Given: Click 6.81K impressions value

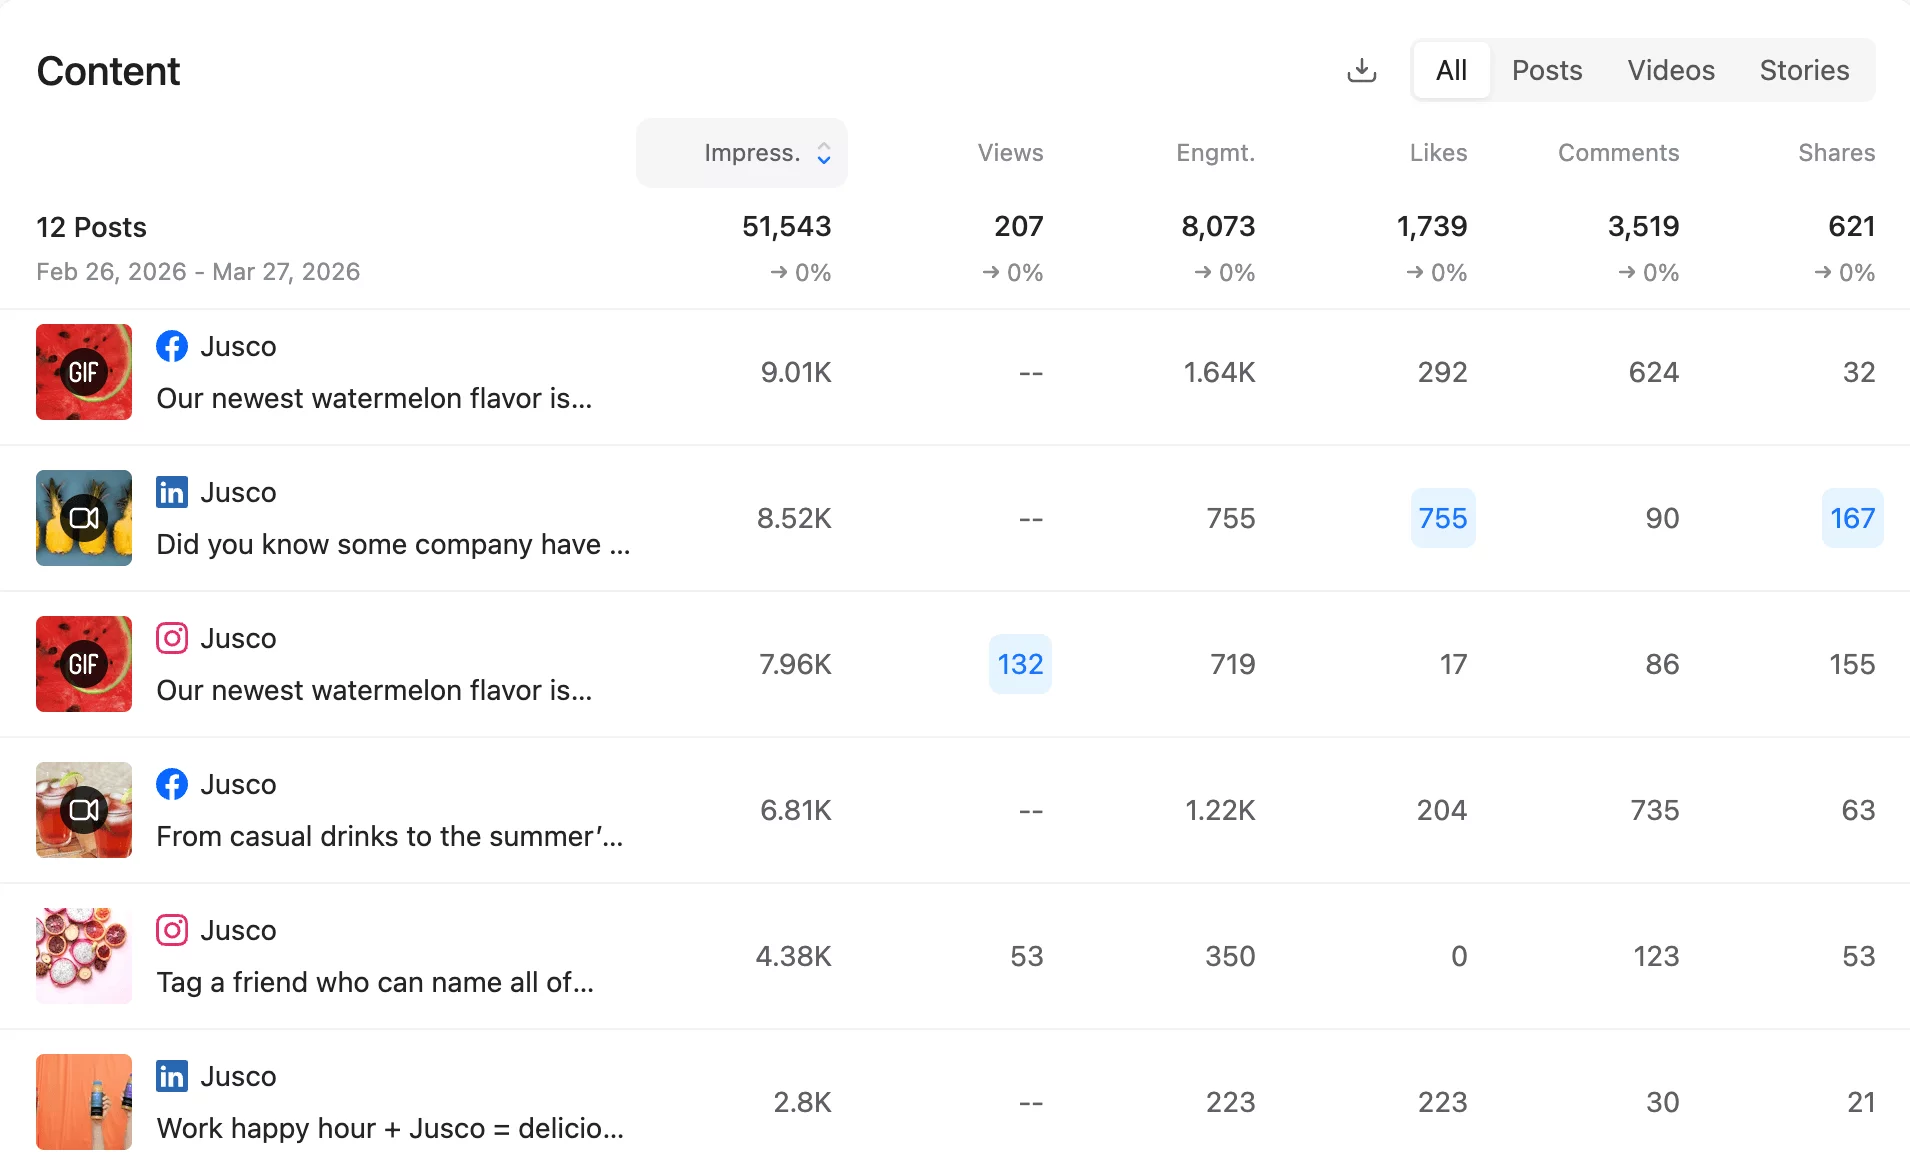Looking at the screenshot, I should (796, 810).
